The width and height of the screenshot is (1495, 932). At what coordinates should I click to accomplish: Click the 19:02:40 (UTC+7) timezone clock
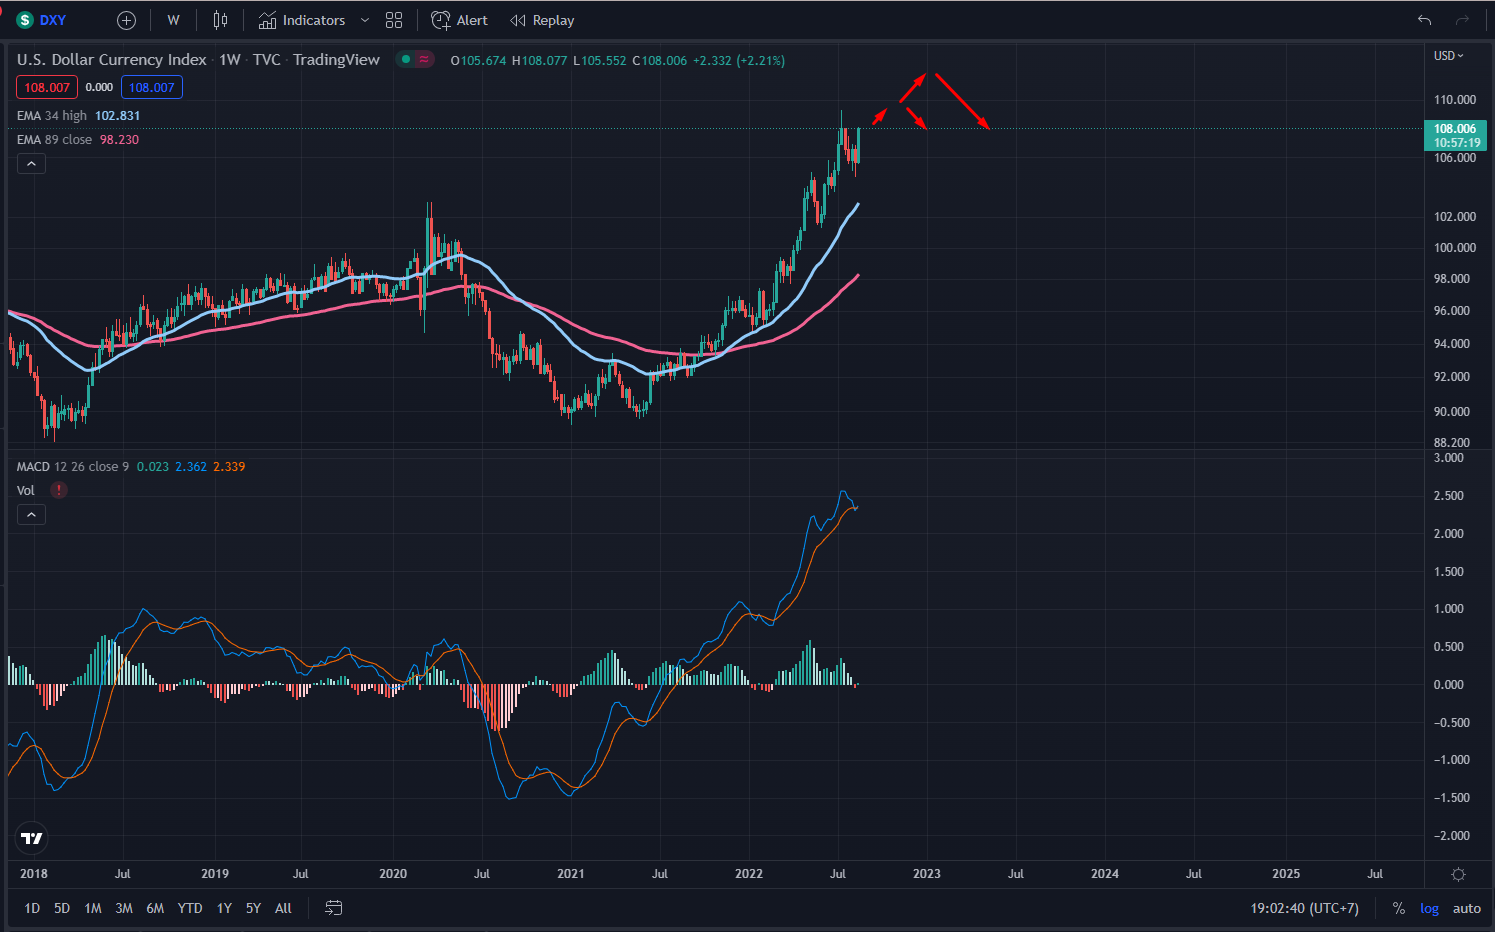coord(1304,908)
